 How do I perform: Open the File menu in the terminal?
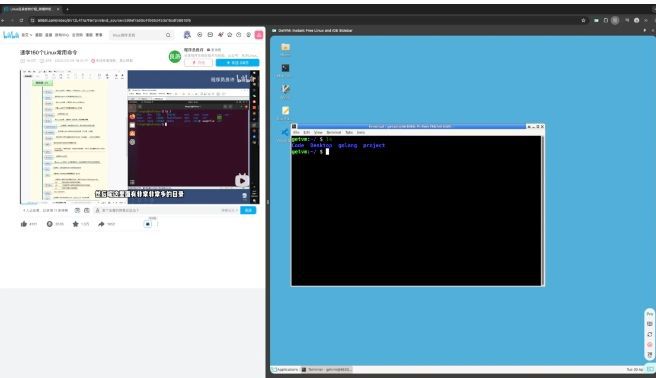point(296,132)
